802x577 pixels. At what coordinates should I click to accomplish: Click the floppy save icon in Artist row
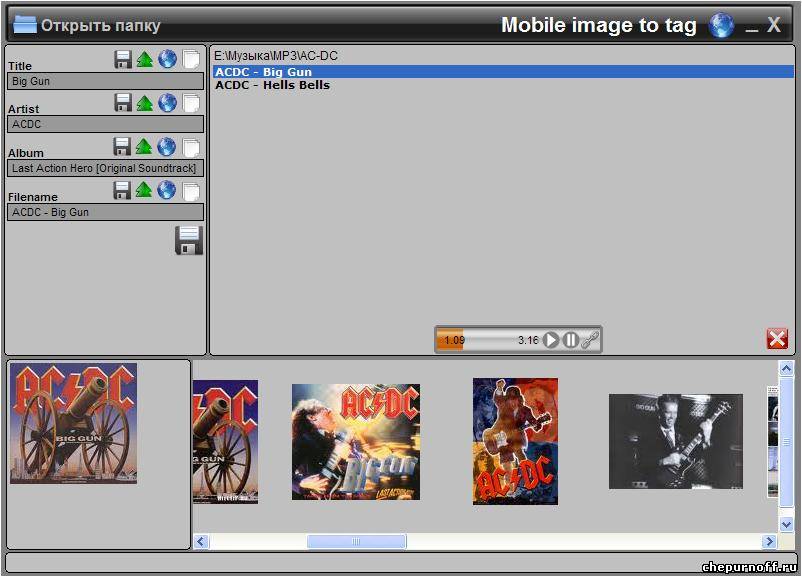pyautogui.click(x=123, y=103)
